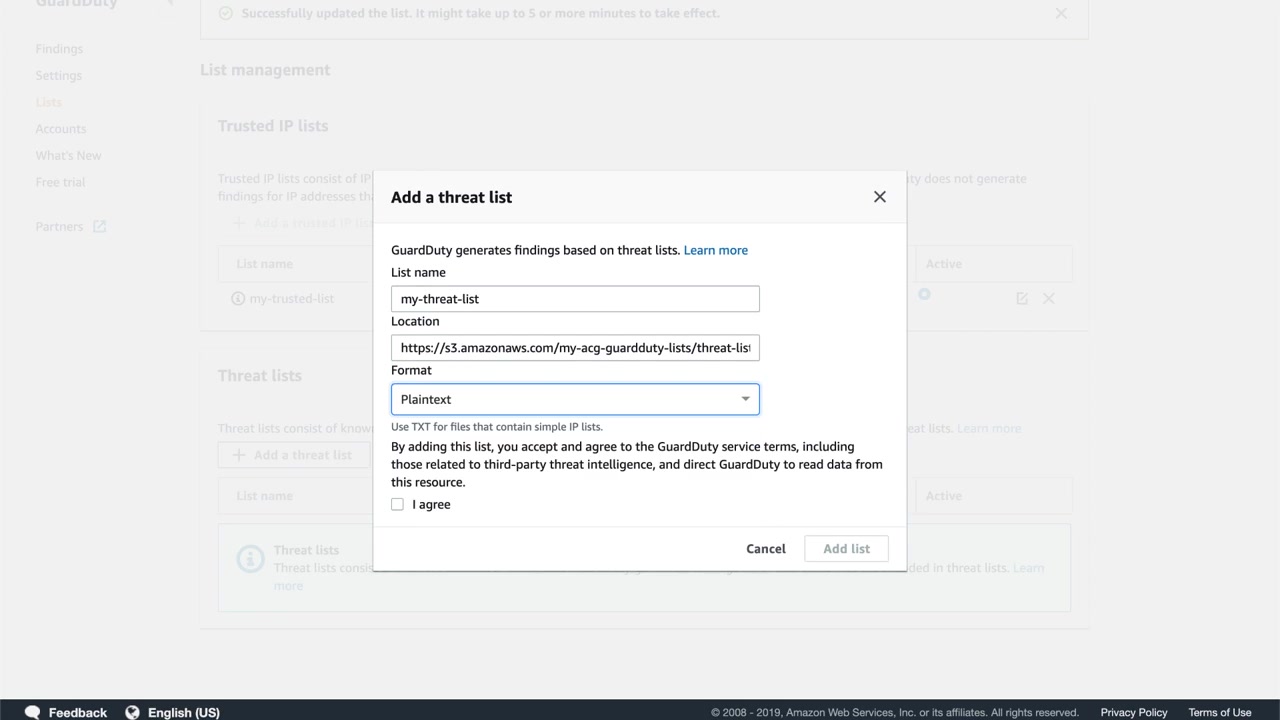Screen dimensions: 1280x720
Task: Open the English (US) language selector
Action: point(183,712)
